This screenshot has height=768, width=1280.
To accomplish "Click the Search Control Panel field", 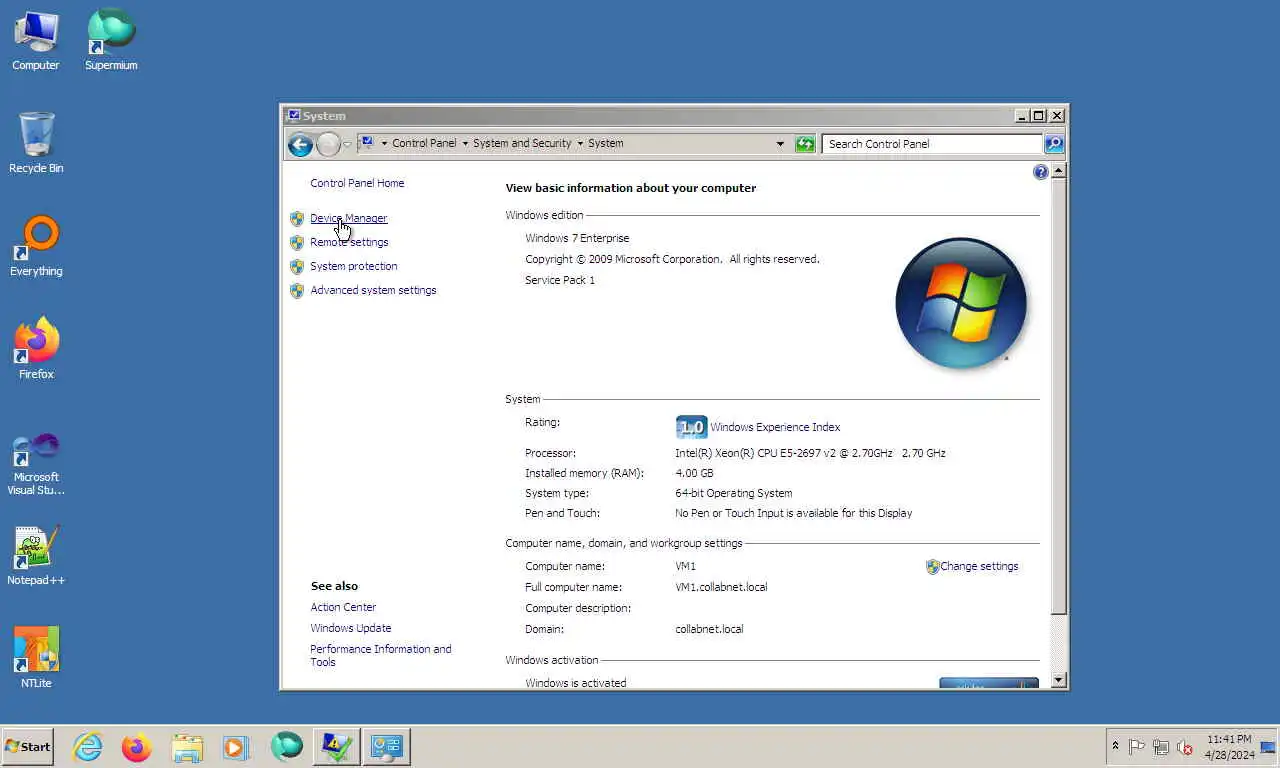I will point(932,144).
